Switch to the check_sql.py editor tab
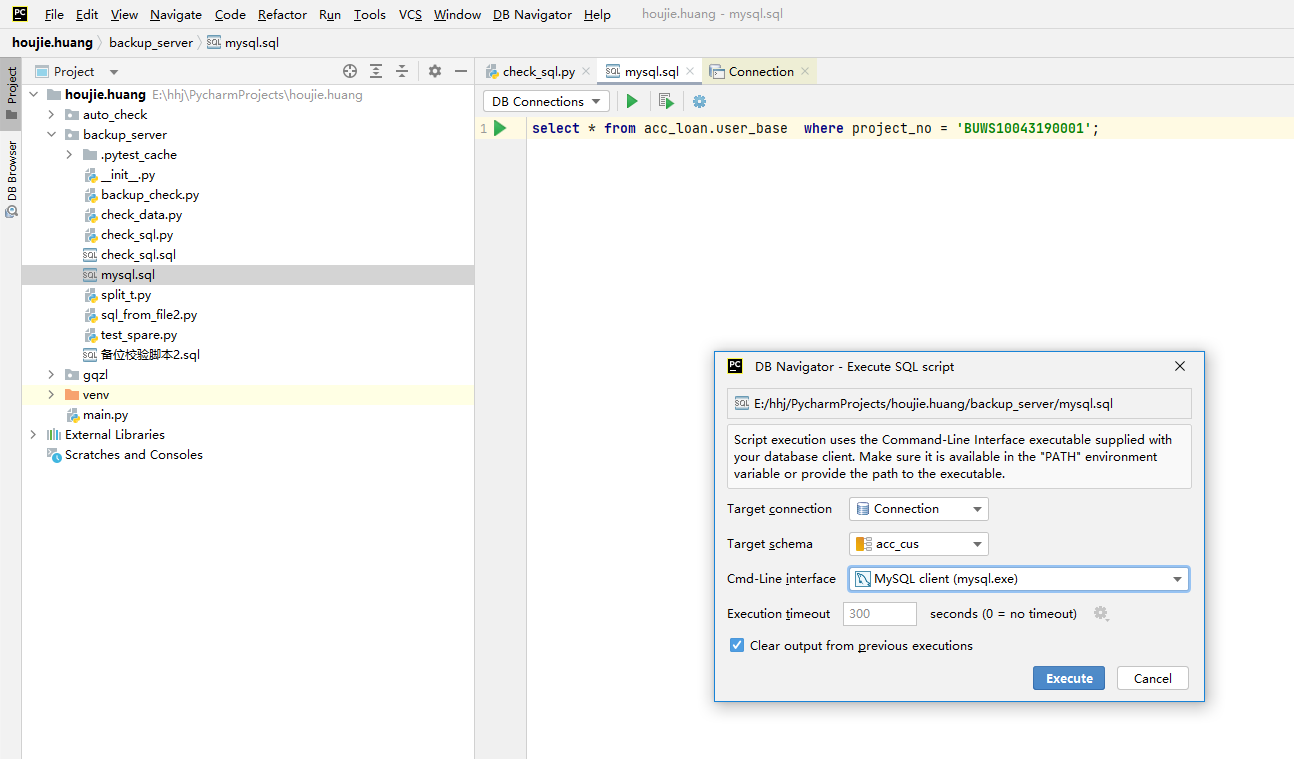1294x759 pixels. click(538, 71)
